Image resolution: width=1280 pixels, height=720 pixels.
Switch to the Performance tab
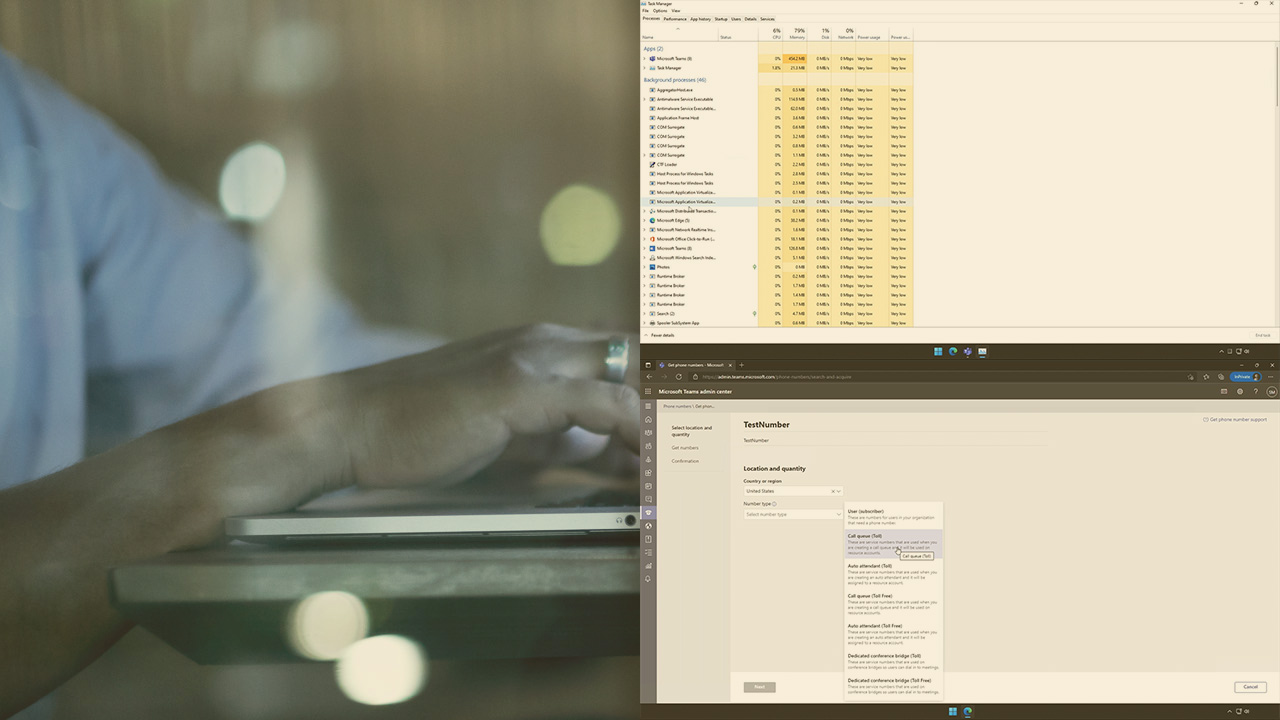(x=674, y=19)
